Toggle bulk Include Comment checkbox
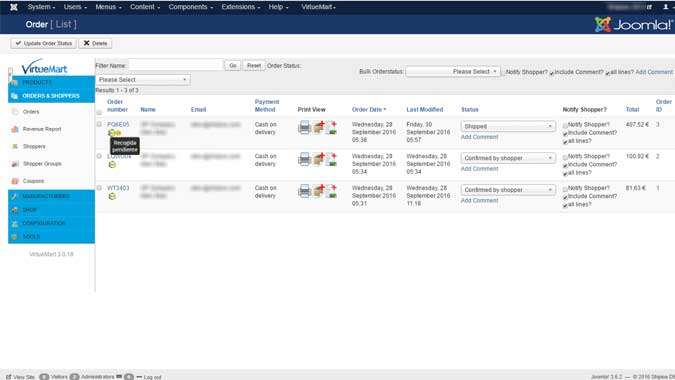This screenshot has height=380, width=675. pos(551,73)
